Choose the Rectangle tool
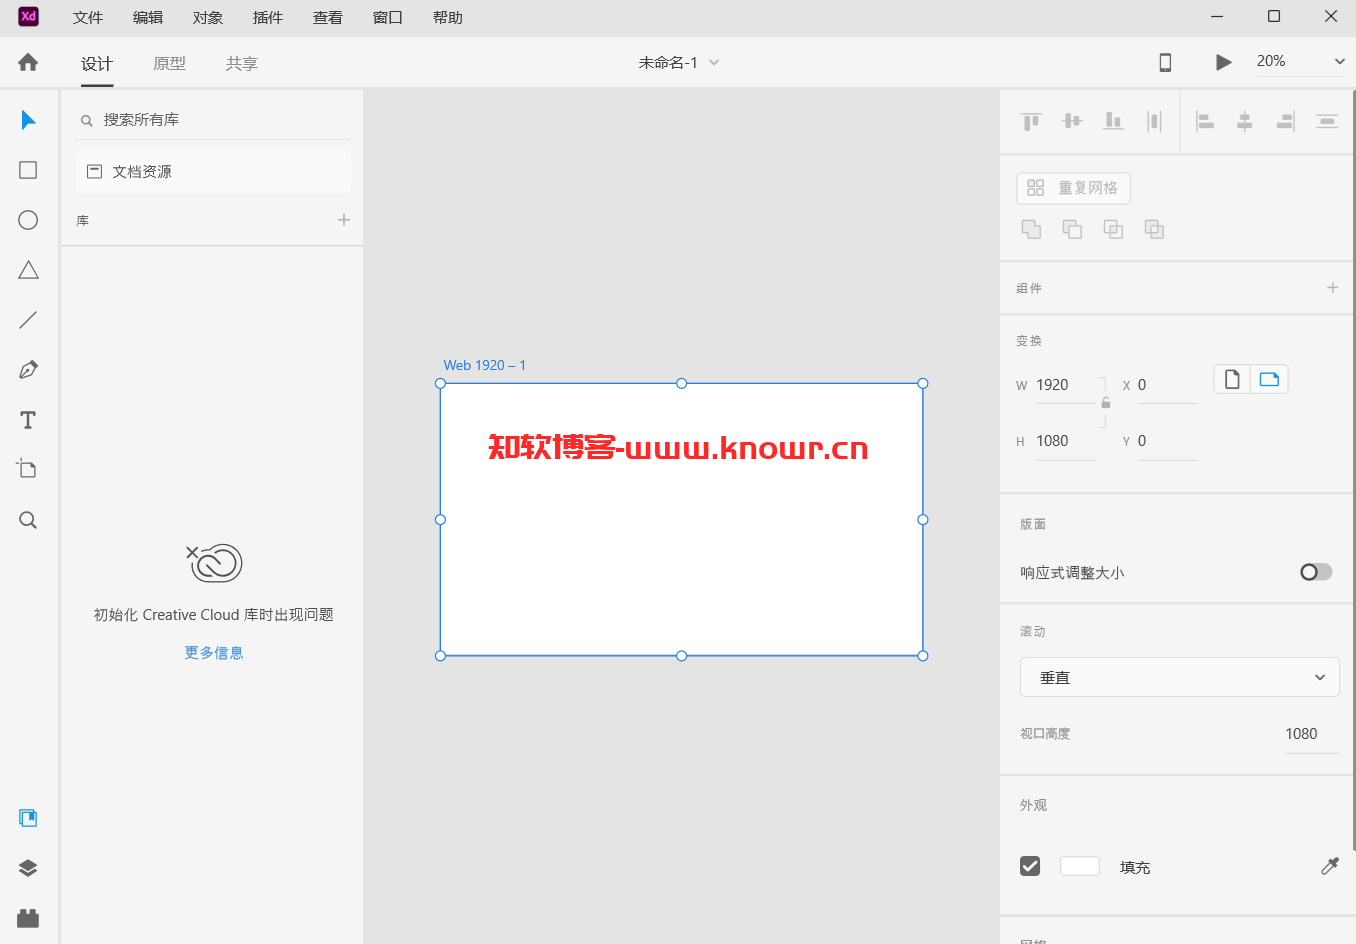Screen dimensions: 1356x944 coord(28,170)
